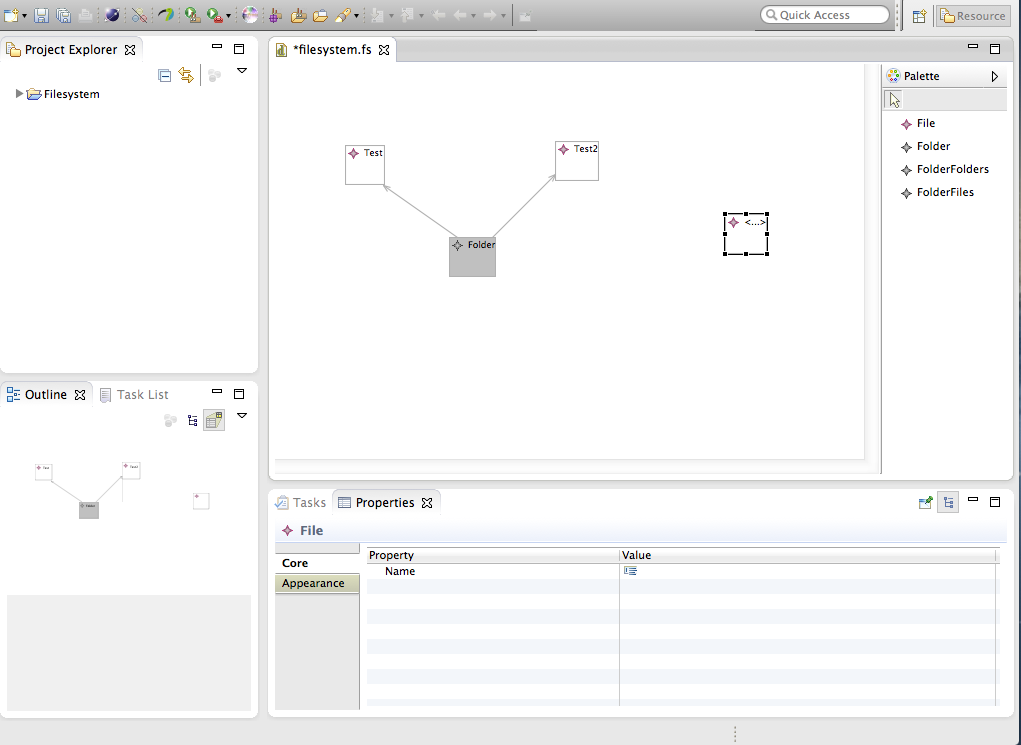The width and height of the screenshot is (1021, 745).
Task: Click the Open Perspective icon
Action: [x=919, y=16]
